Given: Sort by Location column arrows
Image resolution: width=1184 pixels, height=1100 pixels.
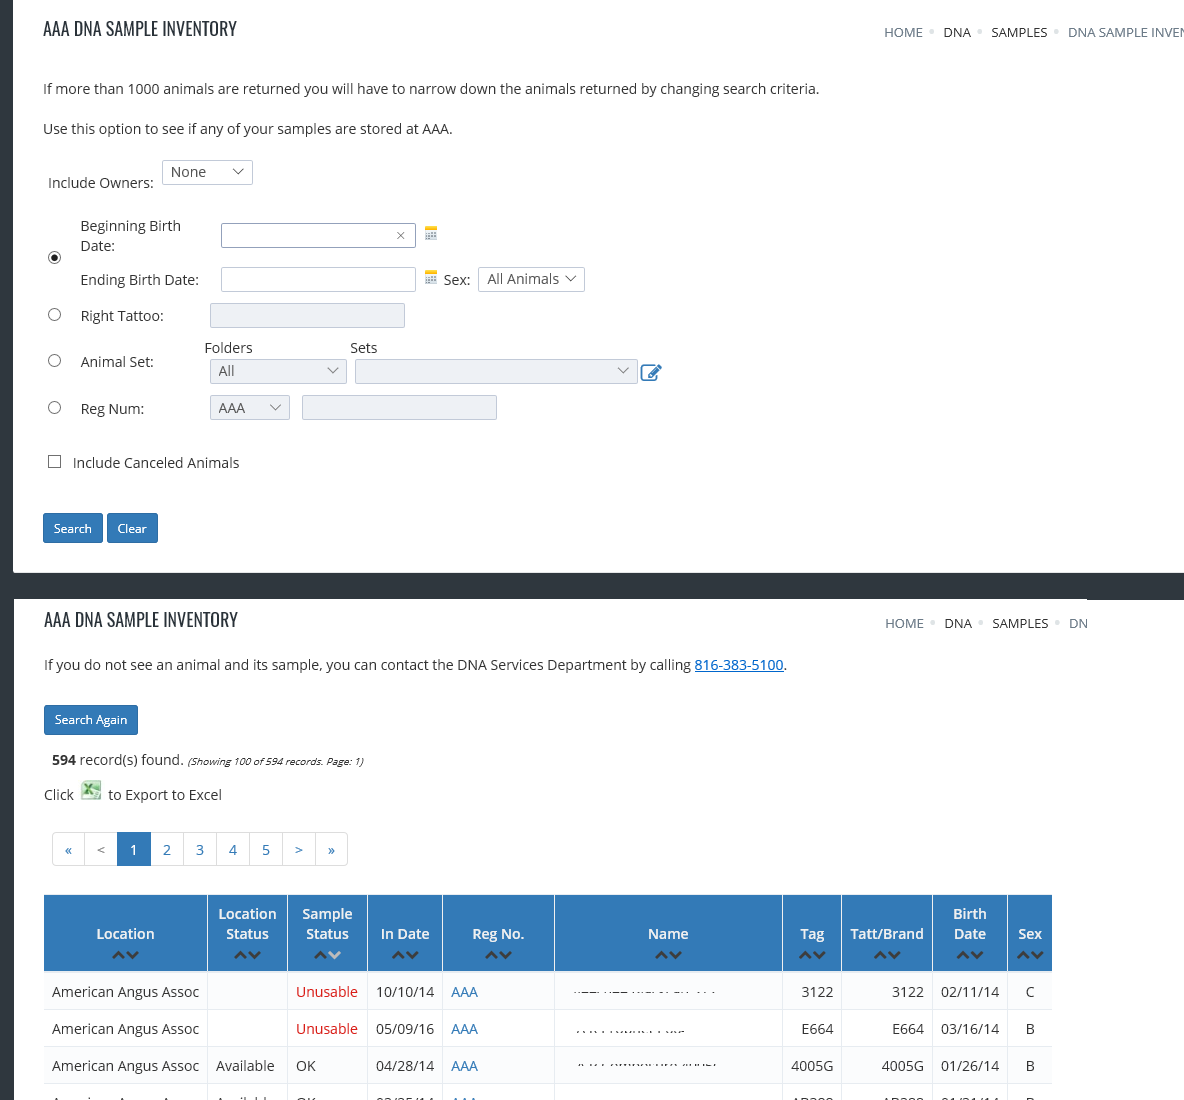Looking at the screenshot, I should pos(125,955).
